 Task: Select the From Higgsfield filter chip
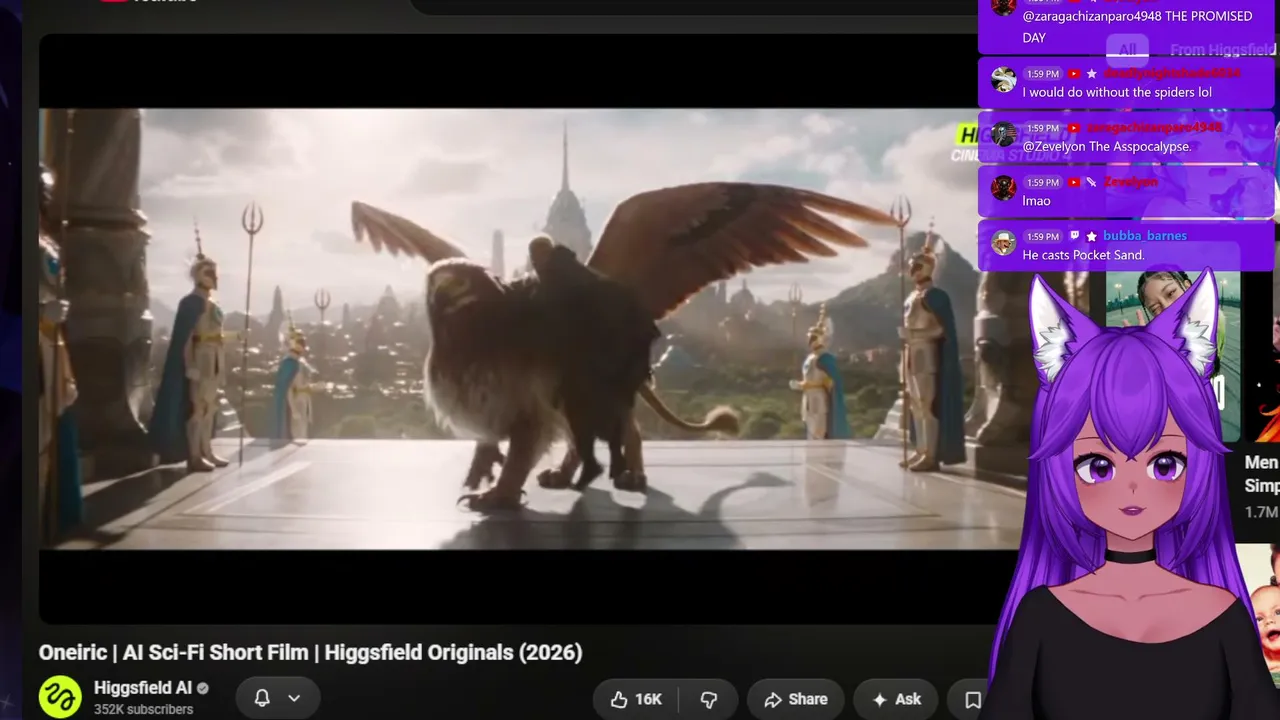point(1221,50)
